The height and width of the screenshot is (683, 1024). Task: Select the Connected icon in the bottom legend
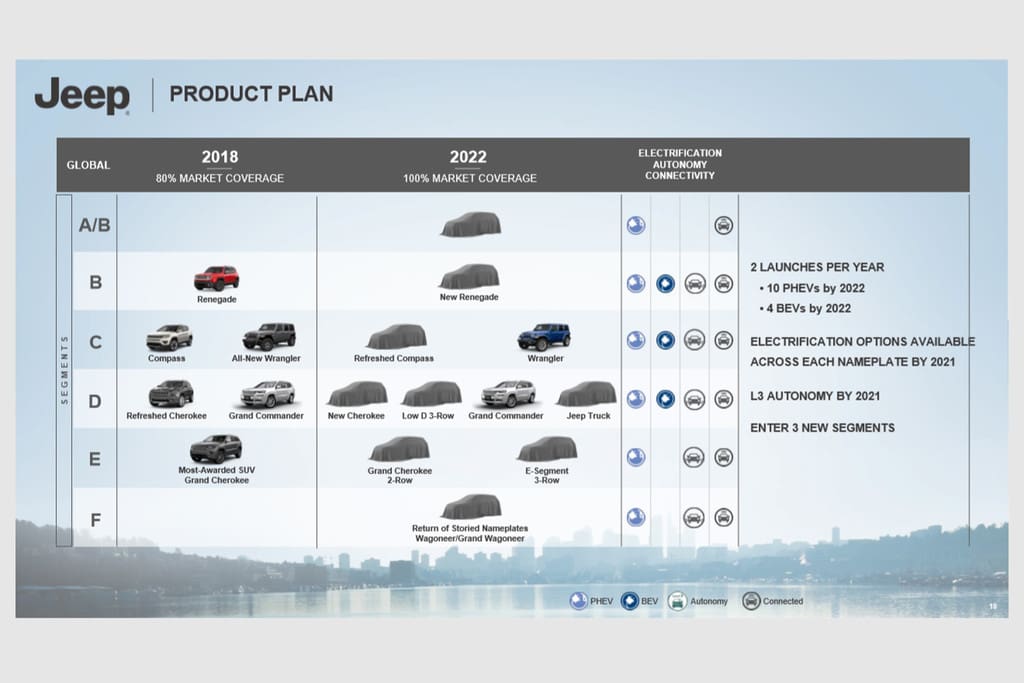(751, 601)
